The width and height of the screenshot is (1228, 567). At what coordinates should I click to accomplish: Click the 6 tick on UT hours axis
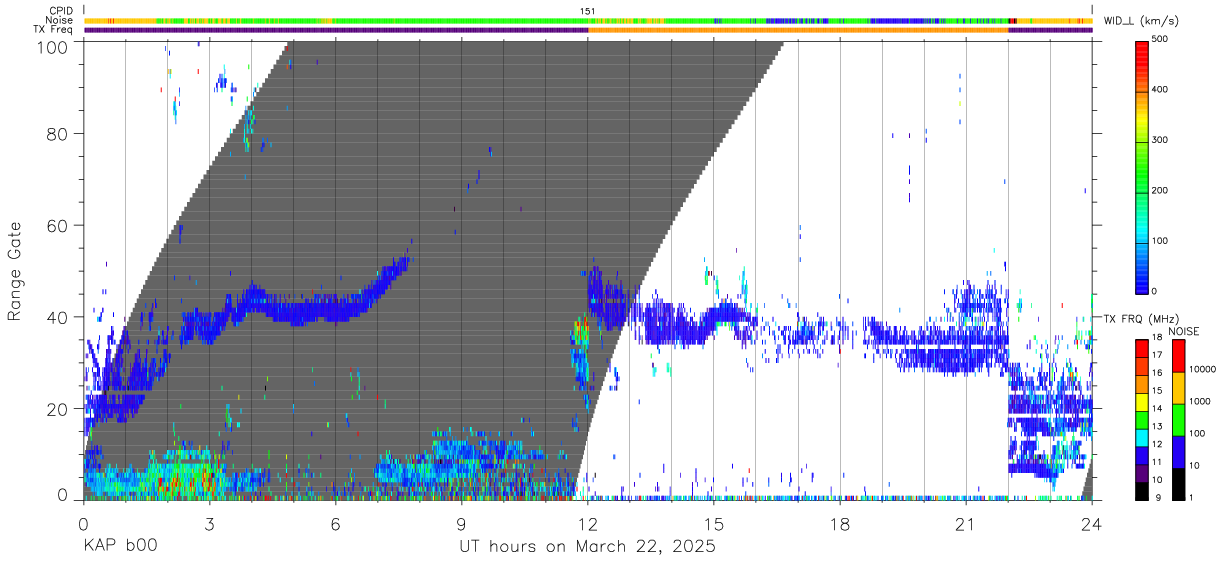pyautogui.click(x=336, y=524)
